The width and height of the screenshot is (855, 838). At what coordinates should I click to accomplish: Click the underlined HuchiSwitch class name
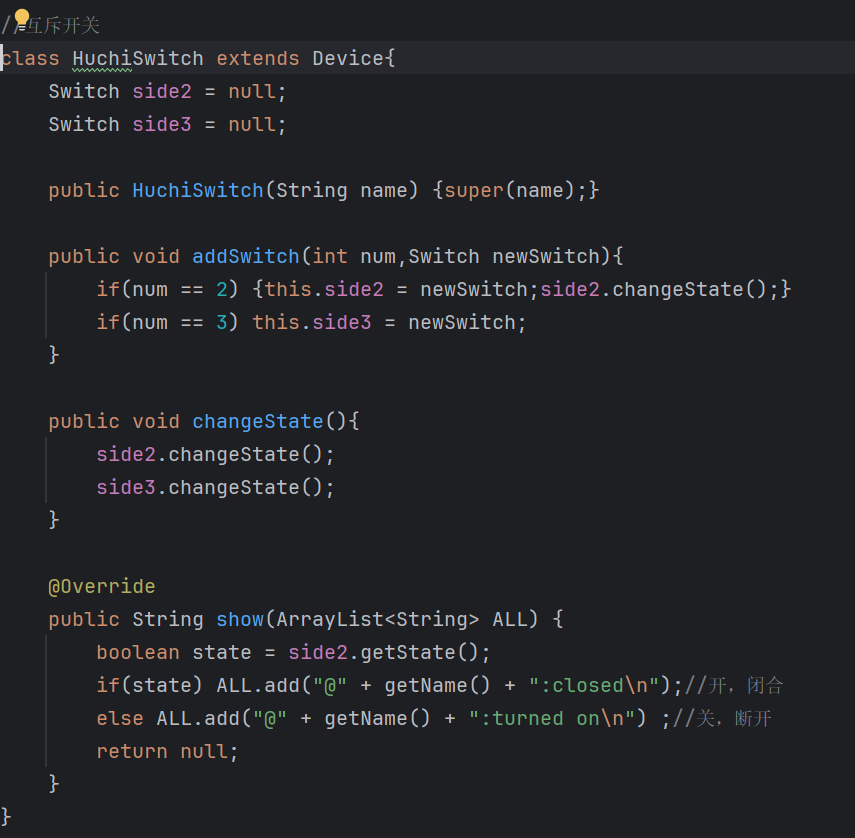click(137, 58)
